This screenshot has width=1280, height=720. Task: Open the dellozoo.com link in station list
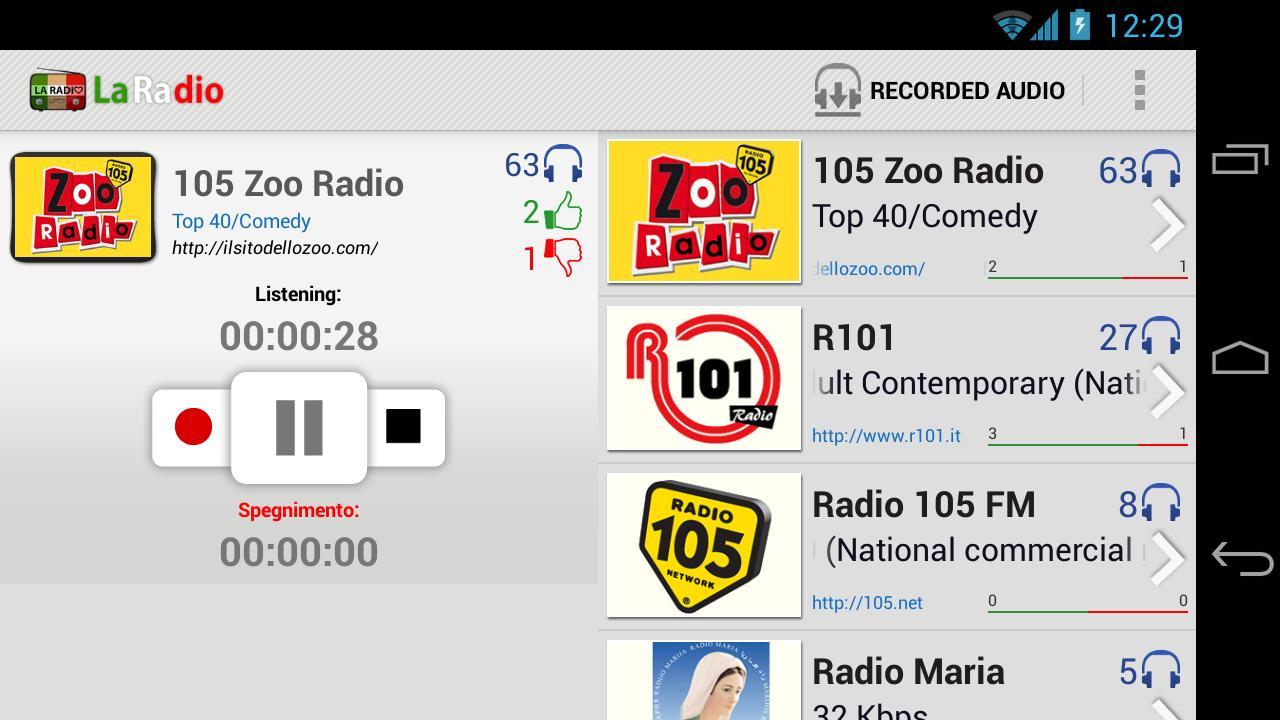[869, 268]
